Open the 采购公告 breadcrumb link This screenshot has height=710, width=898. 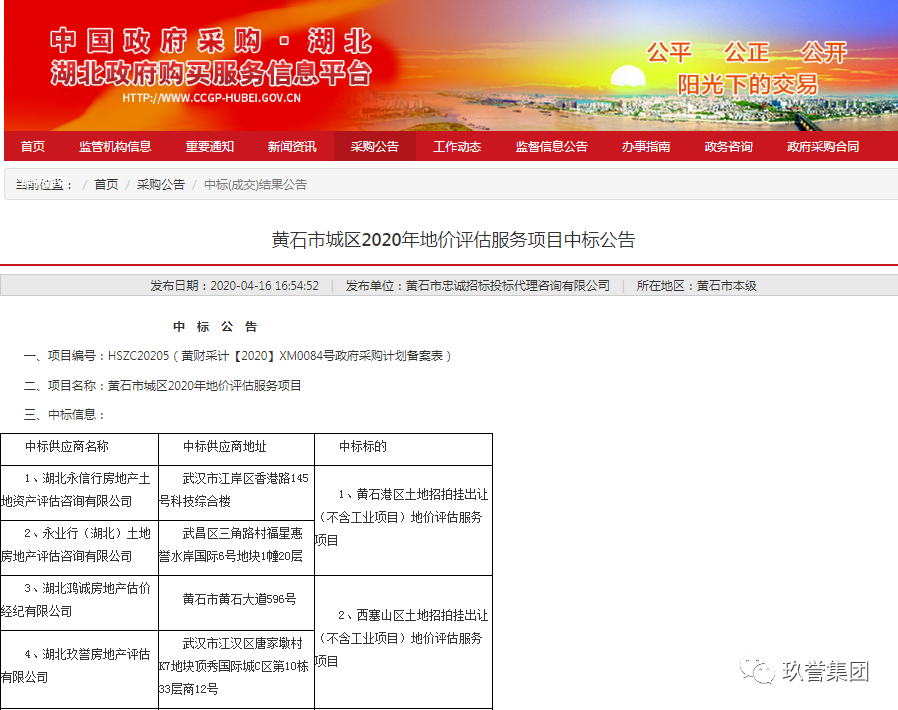(163, 184)
